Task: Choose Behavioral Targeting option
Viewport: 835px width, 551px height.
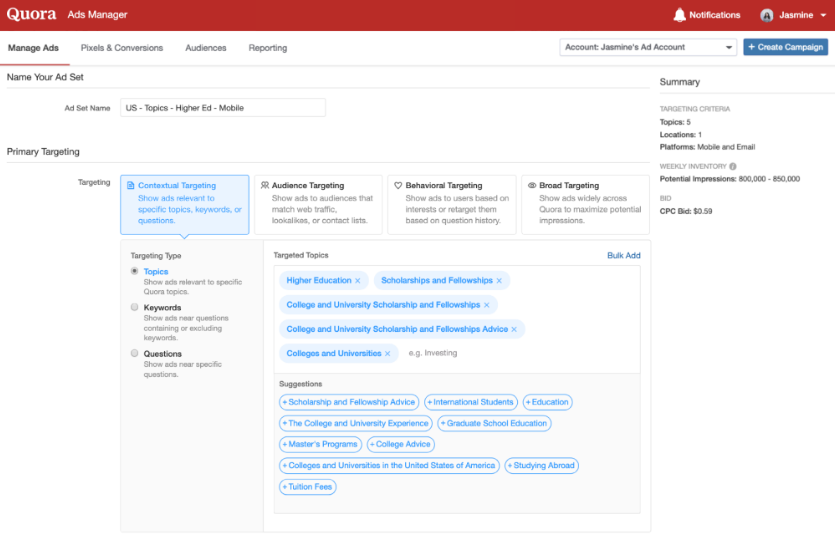Action: [x=452, y=204]
